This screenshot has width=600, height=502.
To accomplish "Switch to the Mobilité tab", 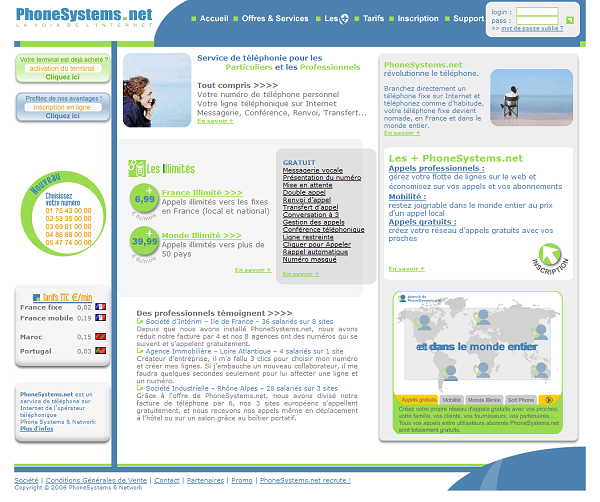I will 451,399.
